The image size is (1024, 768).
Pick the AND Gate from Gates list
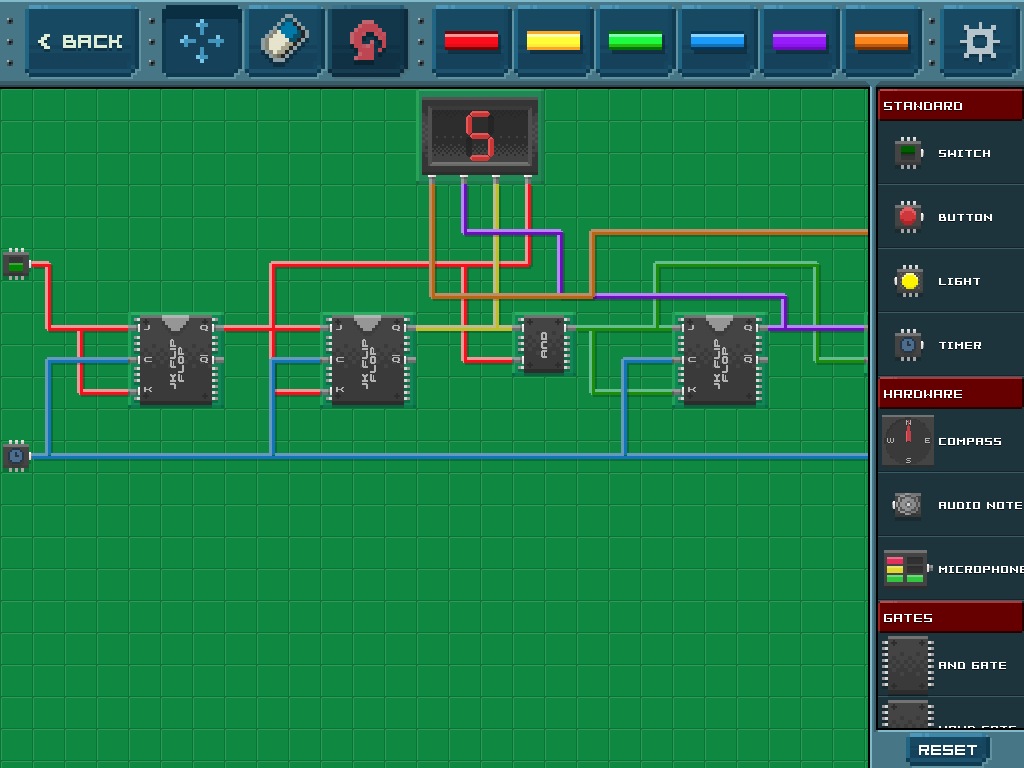949,665
